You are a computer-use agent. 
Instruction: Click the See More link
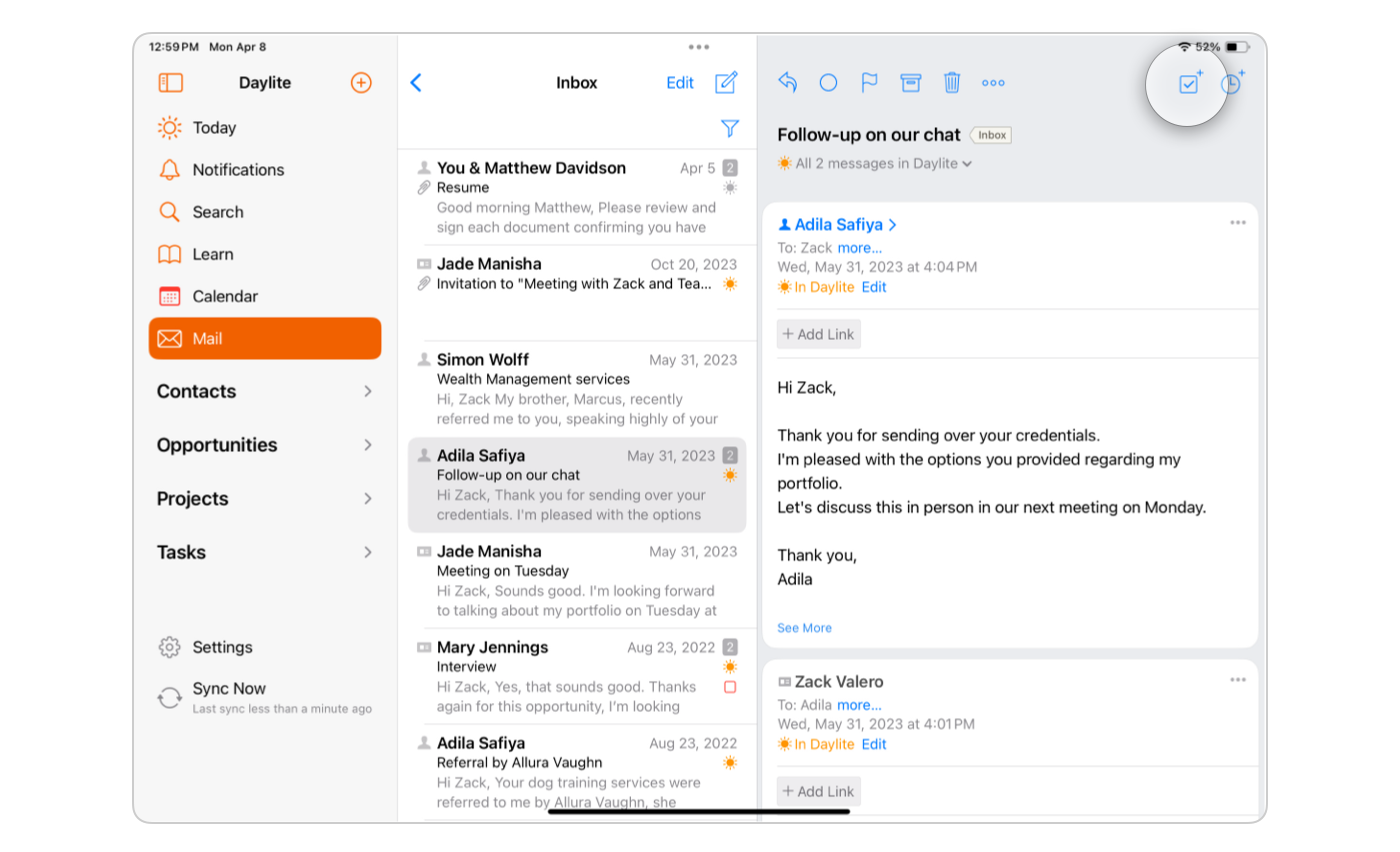pos(804,628)
